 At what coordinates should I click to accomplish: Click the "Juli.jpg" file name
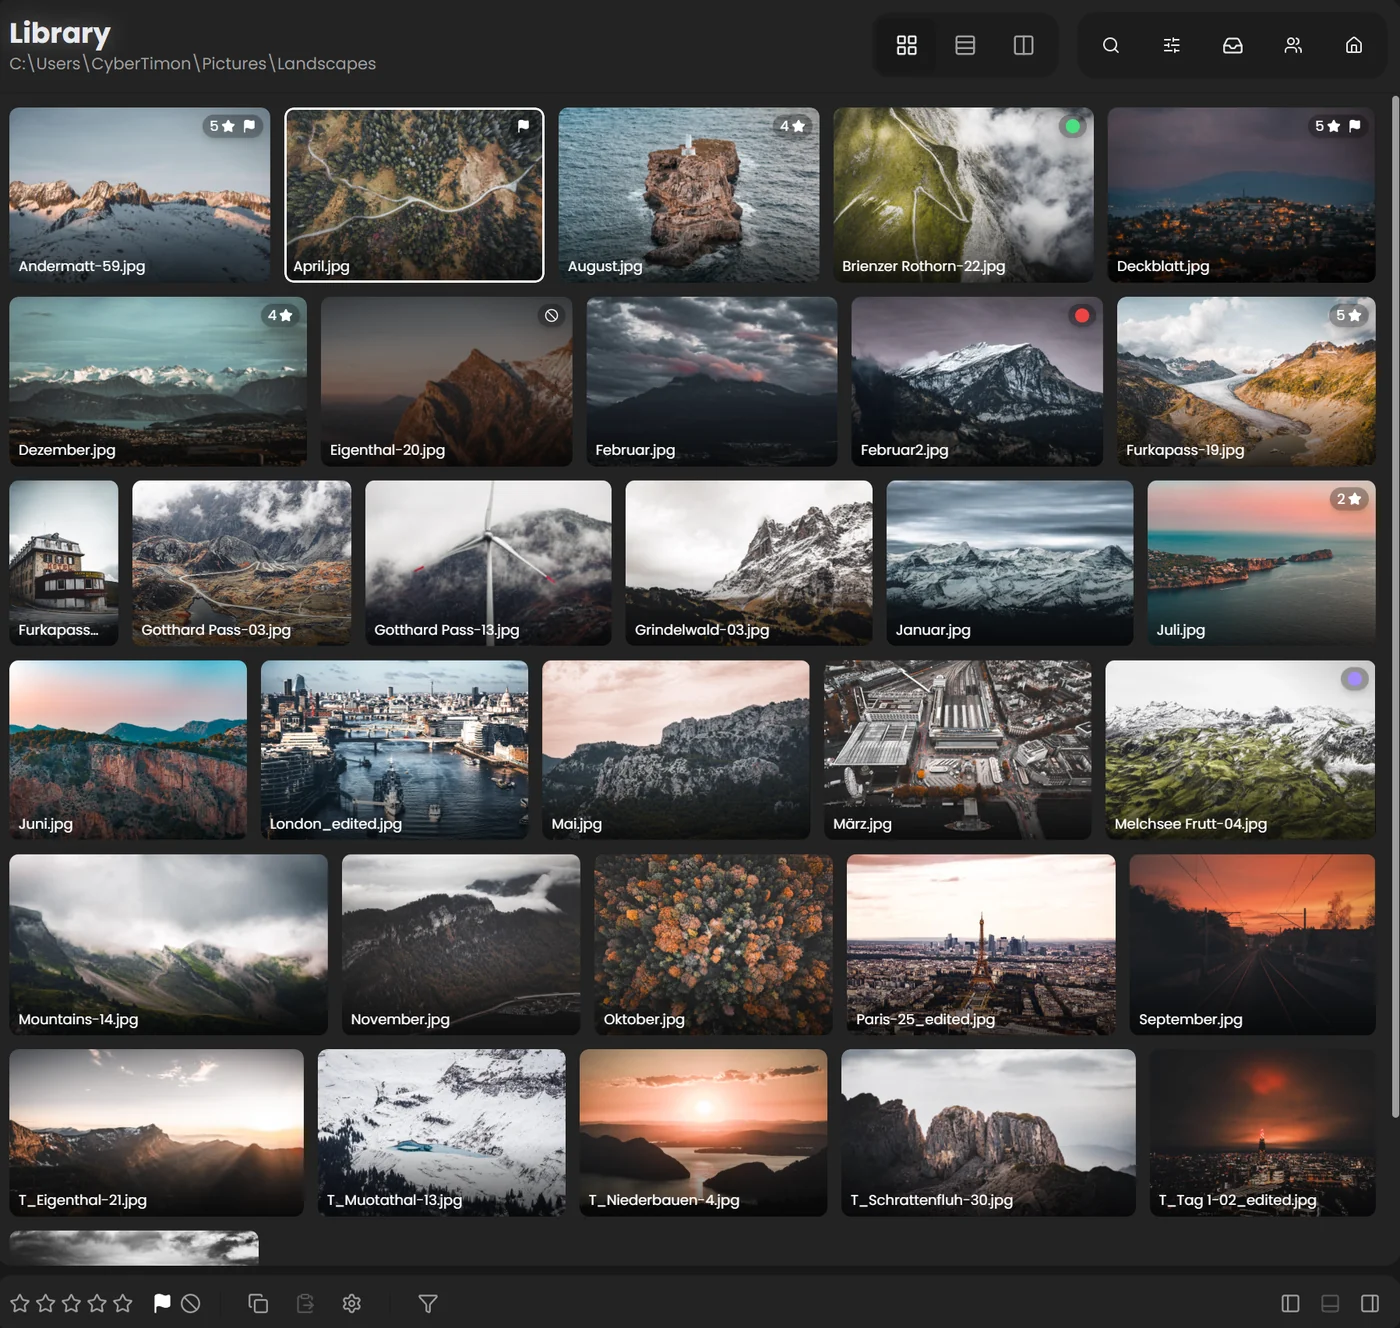click(1180, 630)
